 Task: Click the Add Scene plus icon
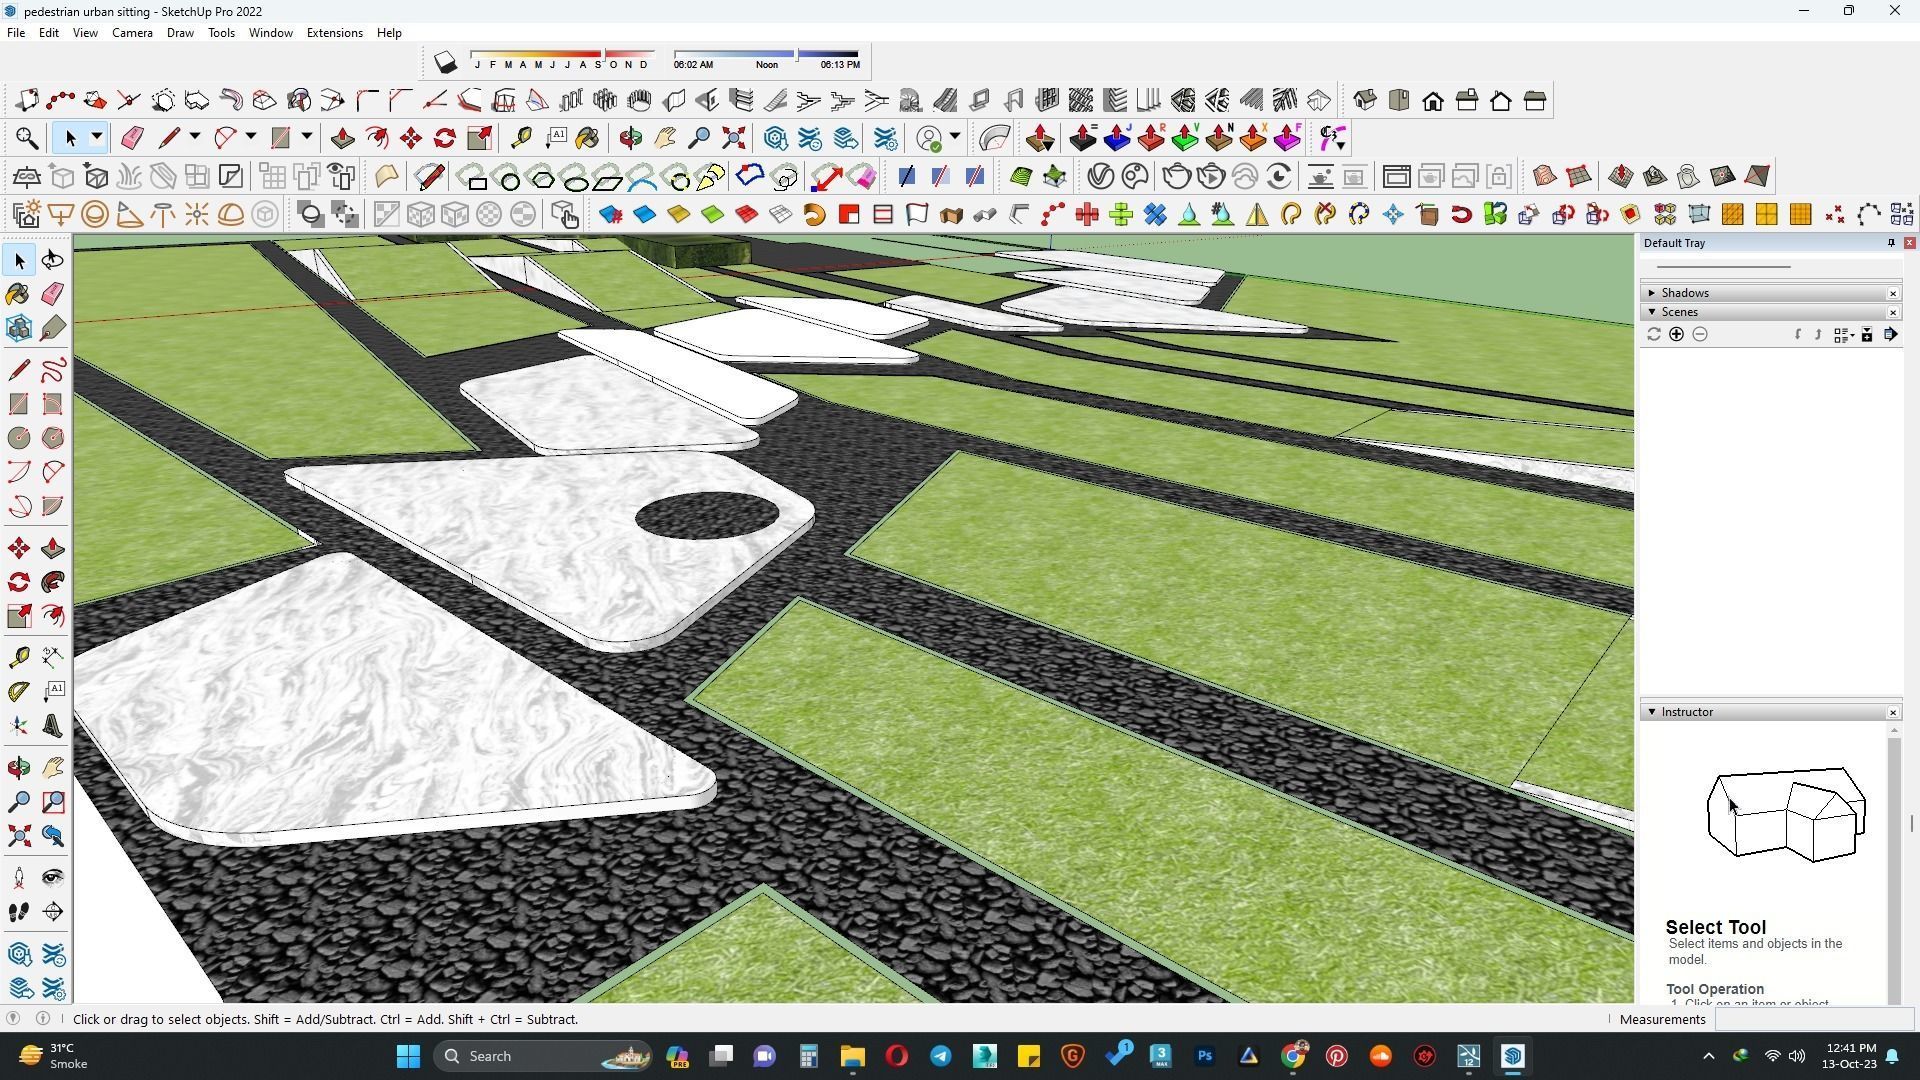pyautogui.click(x=1676, y=335)
